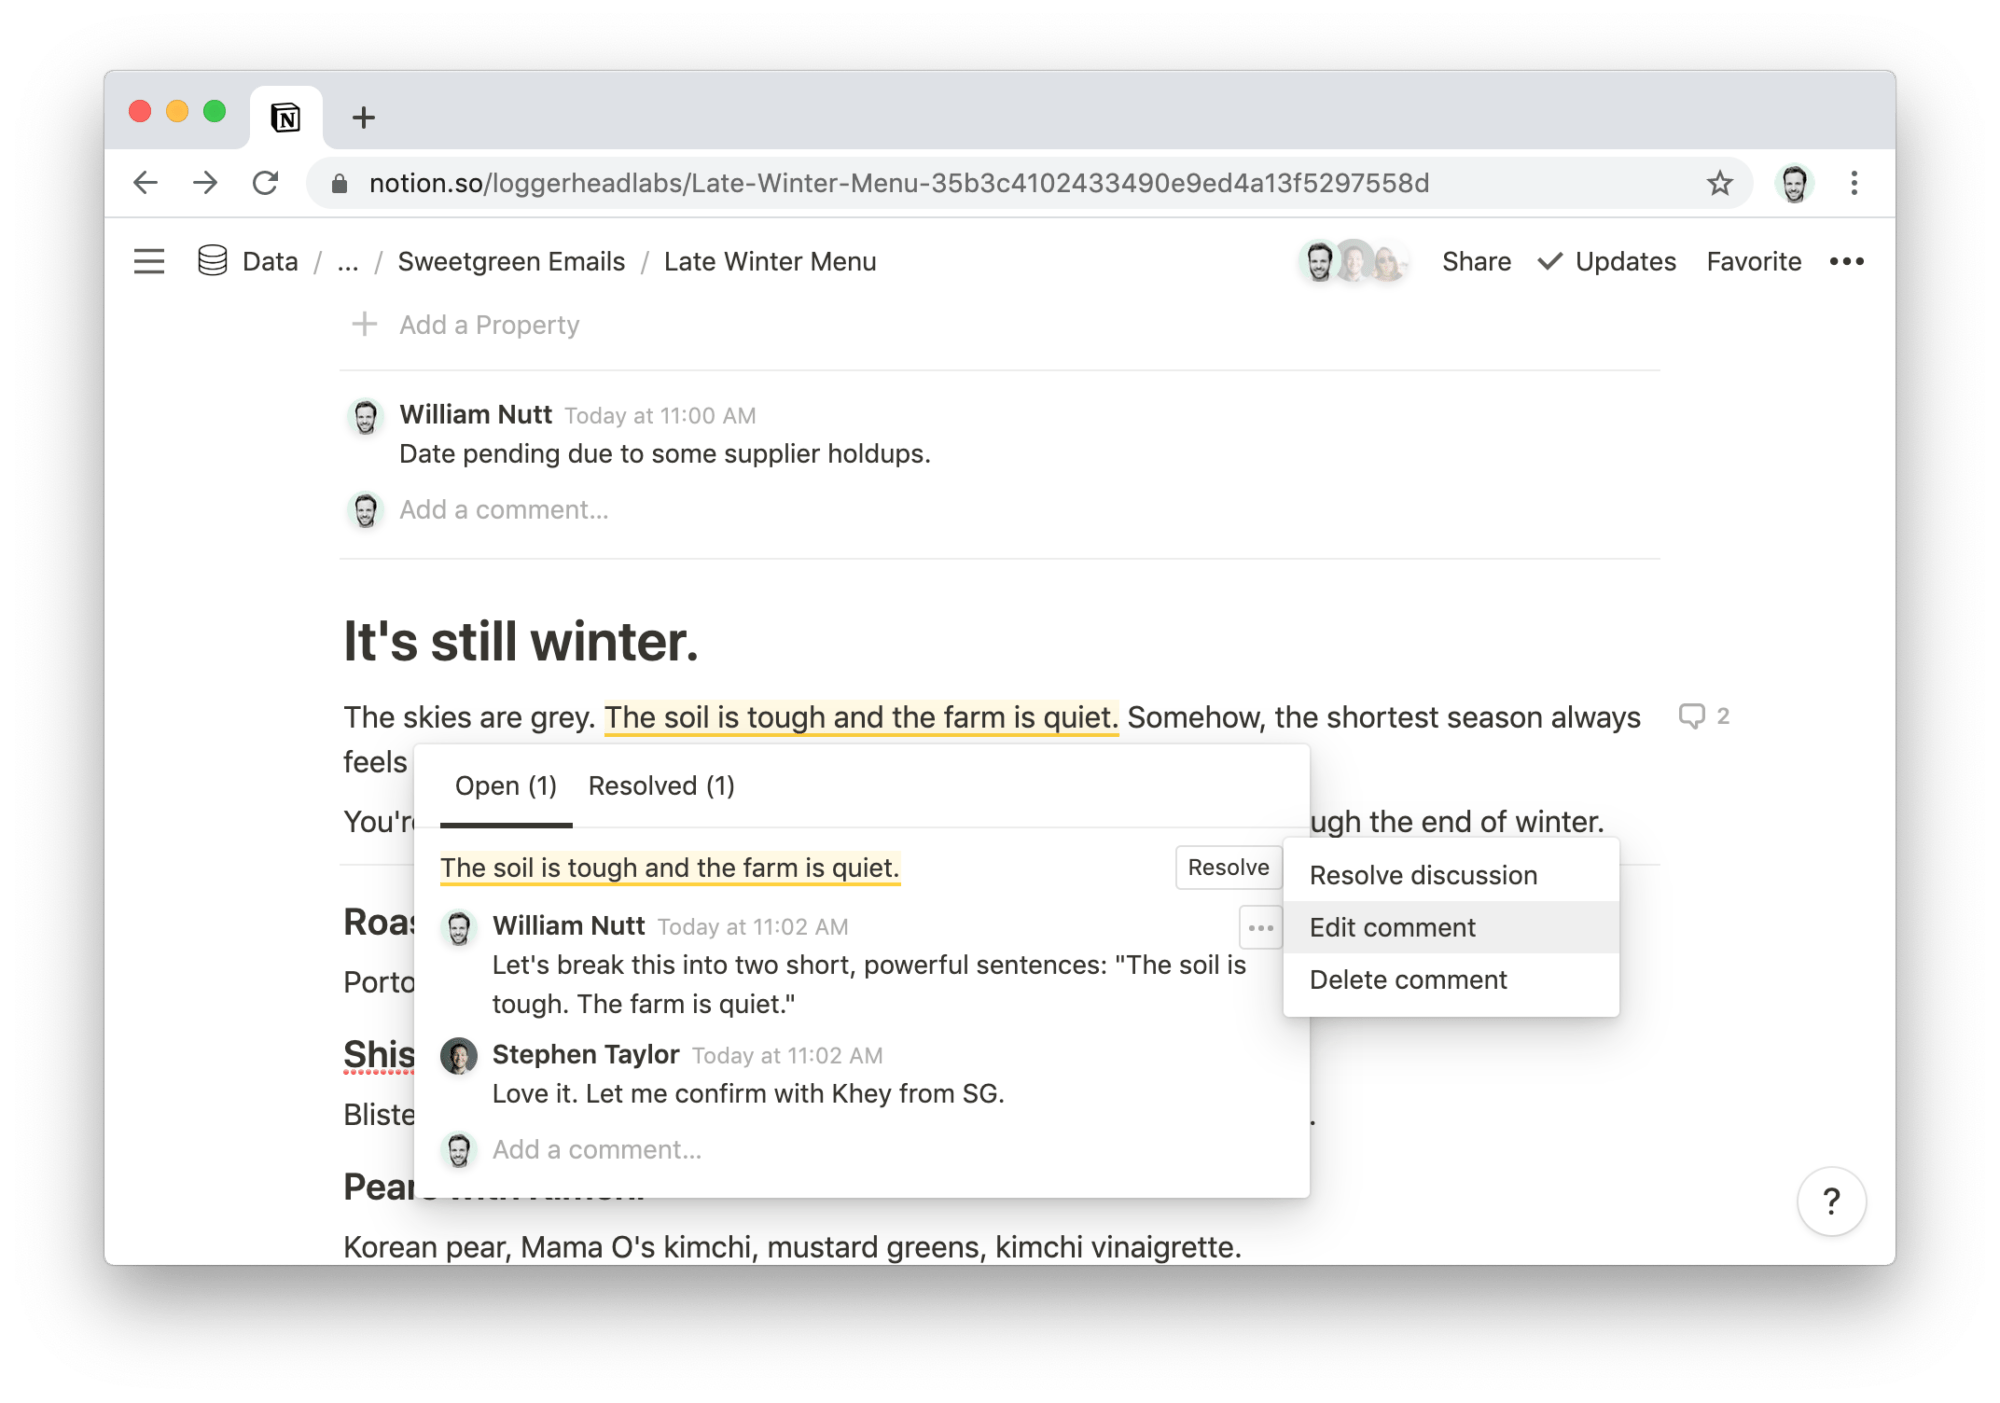The height and width of the screenshot is (1403, 2000).
Task: Open a new browser tab
Action: [363, 118]
